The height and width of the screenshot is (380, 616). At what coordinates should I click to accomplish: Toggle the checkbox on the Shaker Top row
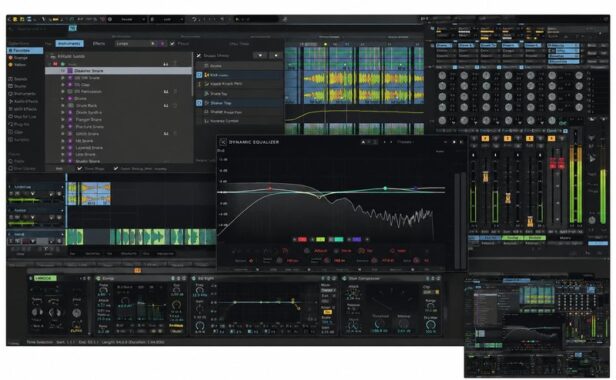[199, 103]
